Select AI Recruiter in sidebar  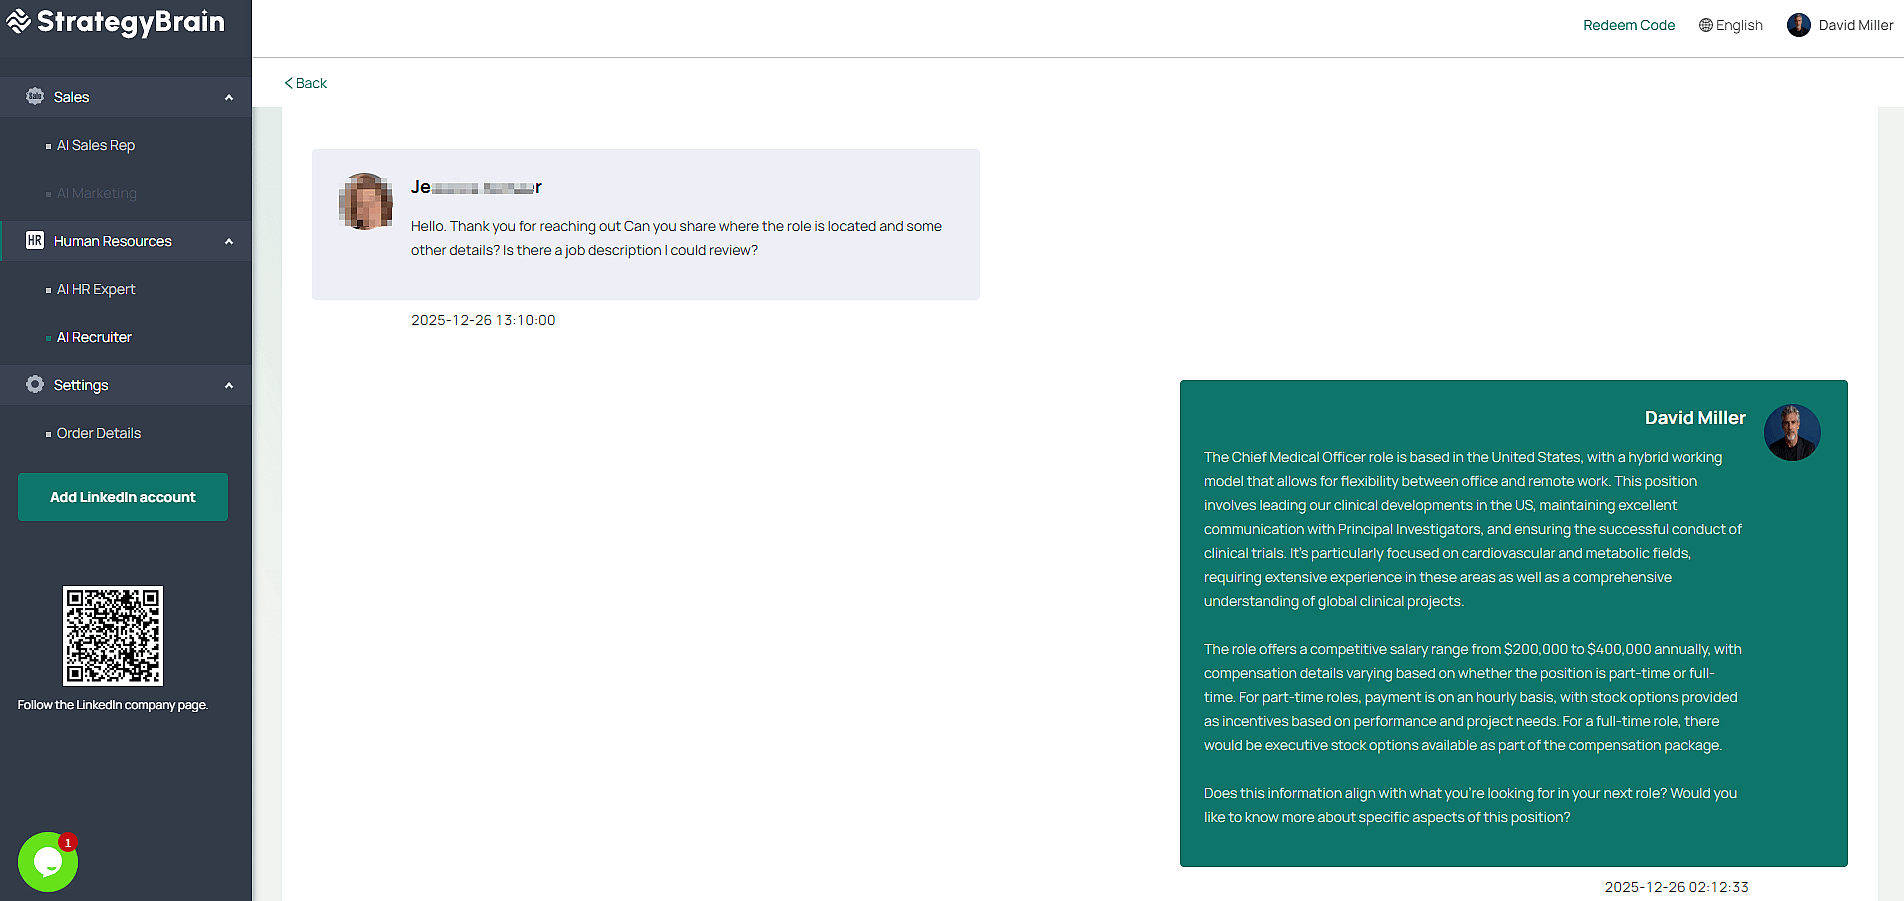coord(94,337)
